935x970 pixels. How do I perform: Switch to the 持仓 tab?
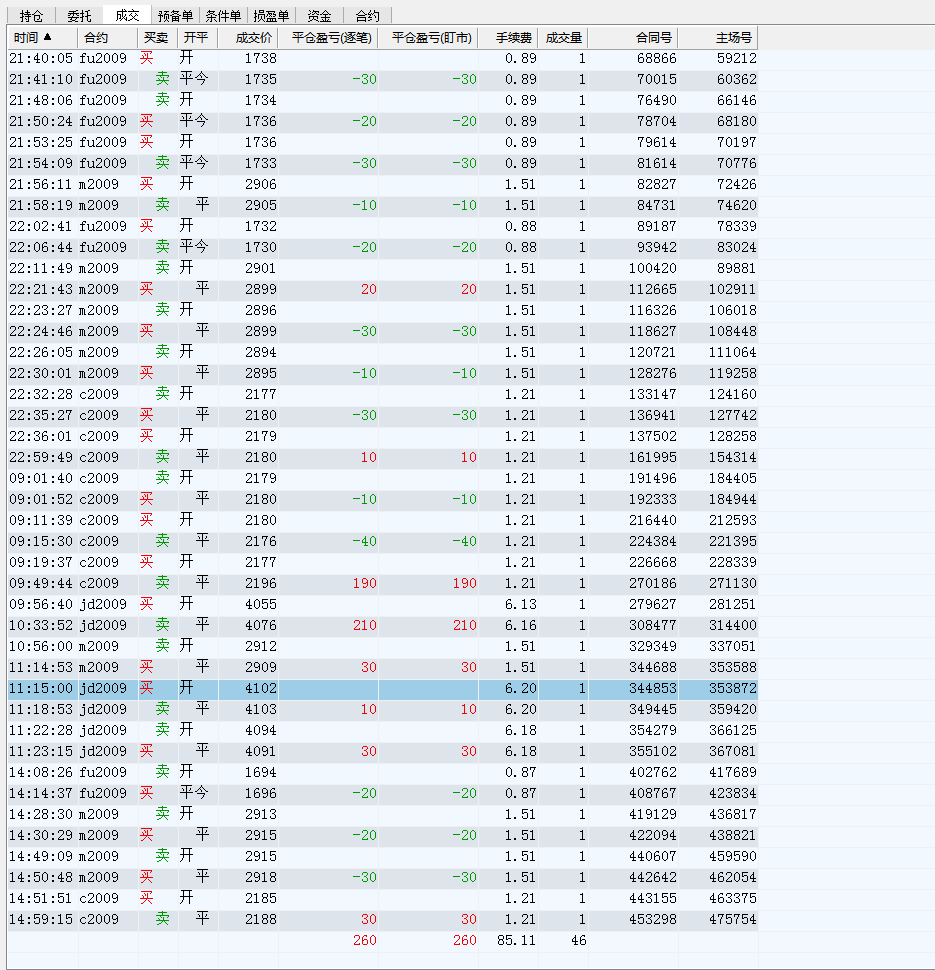coord(31,16)
